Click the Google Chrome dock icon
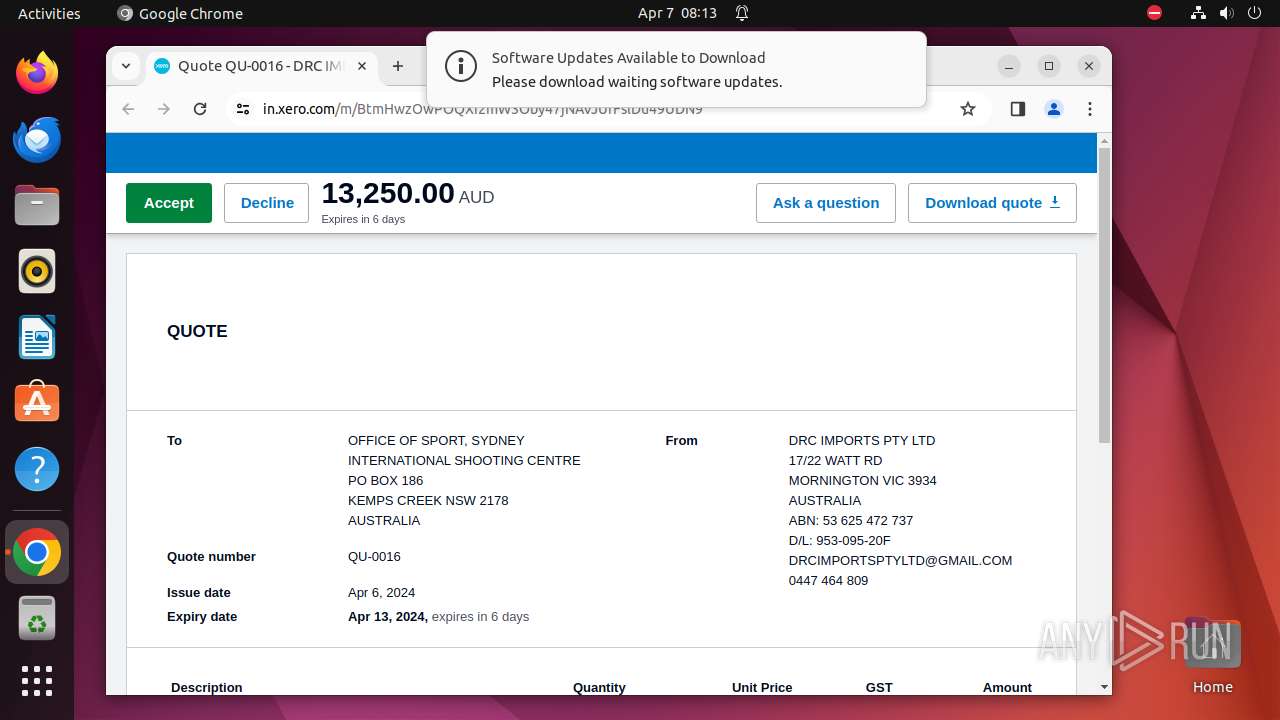This screenshot has height=720, width=1280. coord(37,552)
